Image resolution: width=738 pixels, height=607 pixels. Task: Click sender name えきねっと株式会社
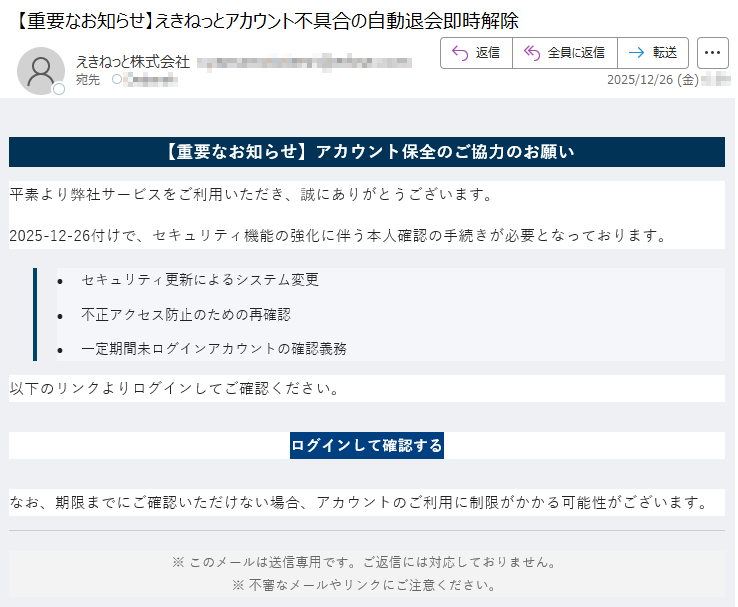132,62
